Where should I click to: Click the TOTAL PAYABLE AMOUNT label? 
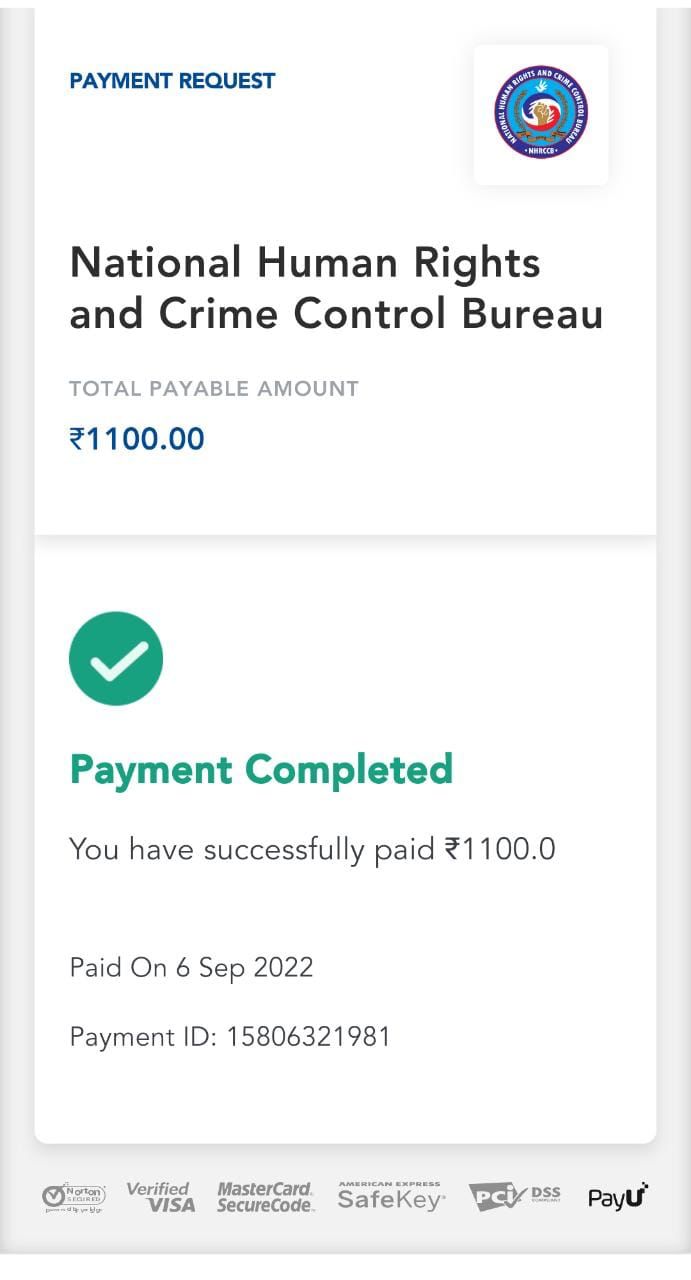[214, 389]
